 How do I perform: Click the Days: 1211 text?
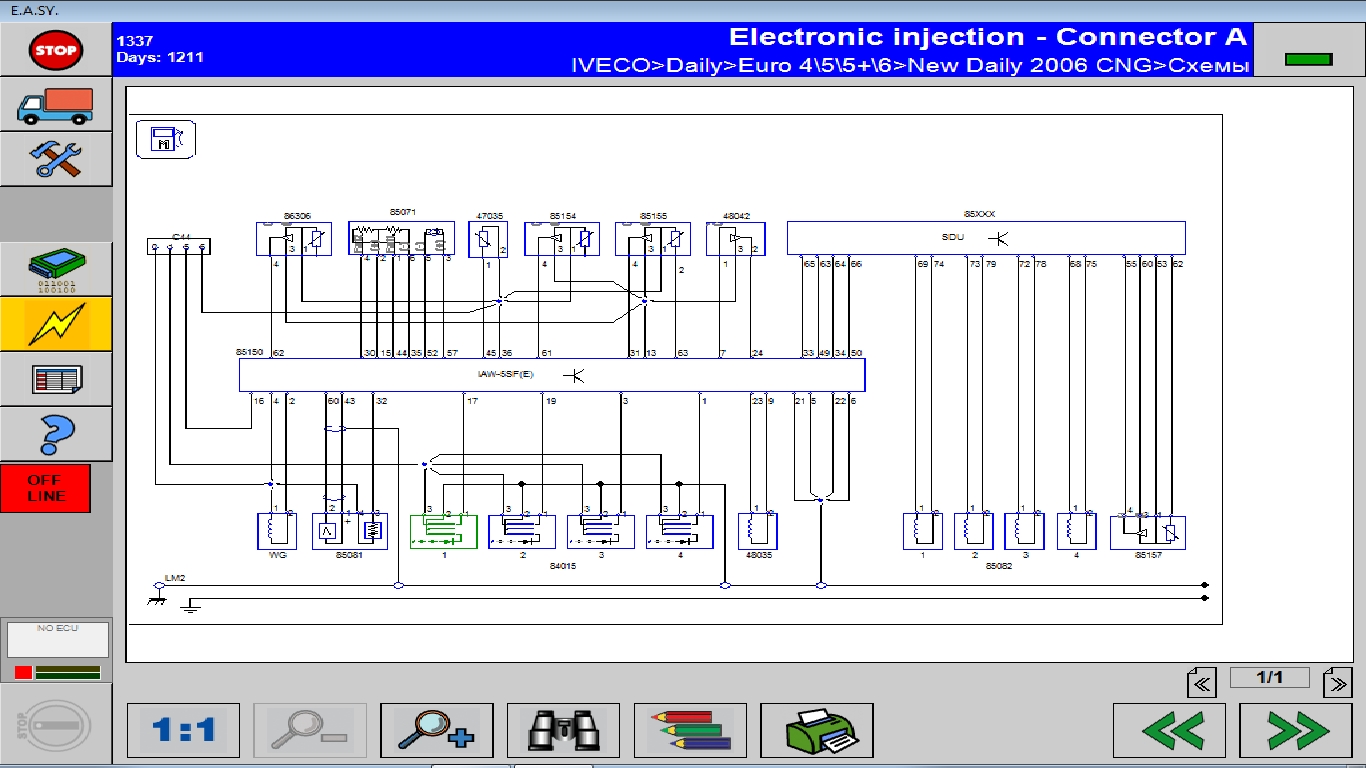[x=160, y=57]
